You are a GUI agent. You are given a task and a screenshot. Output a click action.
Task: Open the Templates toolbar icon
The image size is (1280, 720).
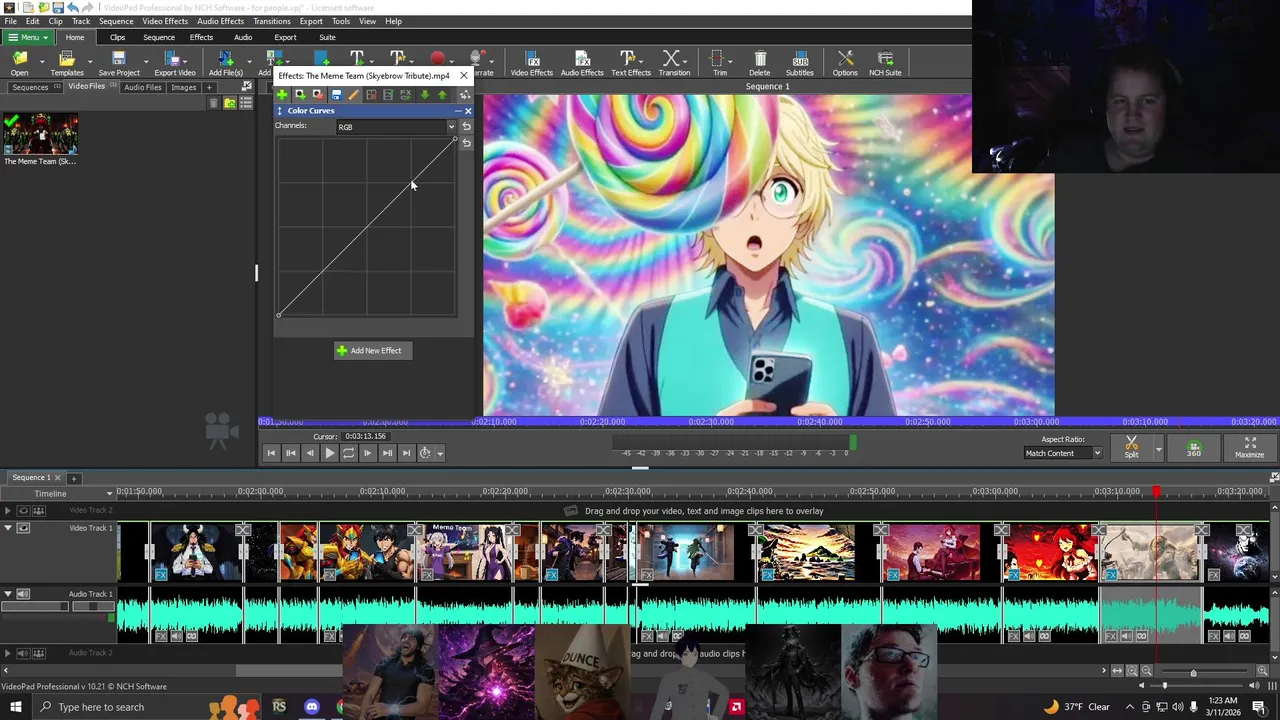pyautogui.click(x=67, y=63)
